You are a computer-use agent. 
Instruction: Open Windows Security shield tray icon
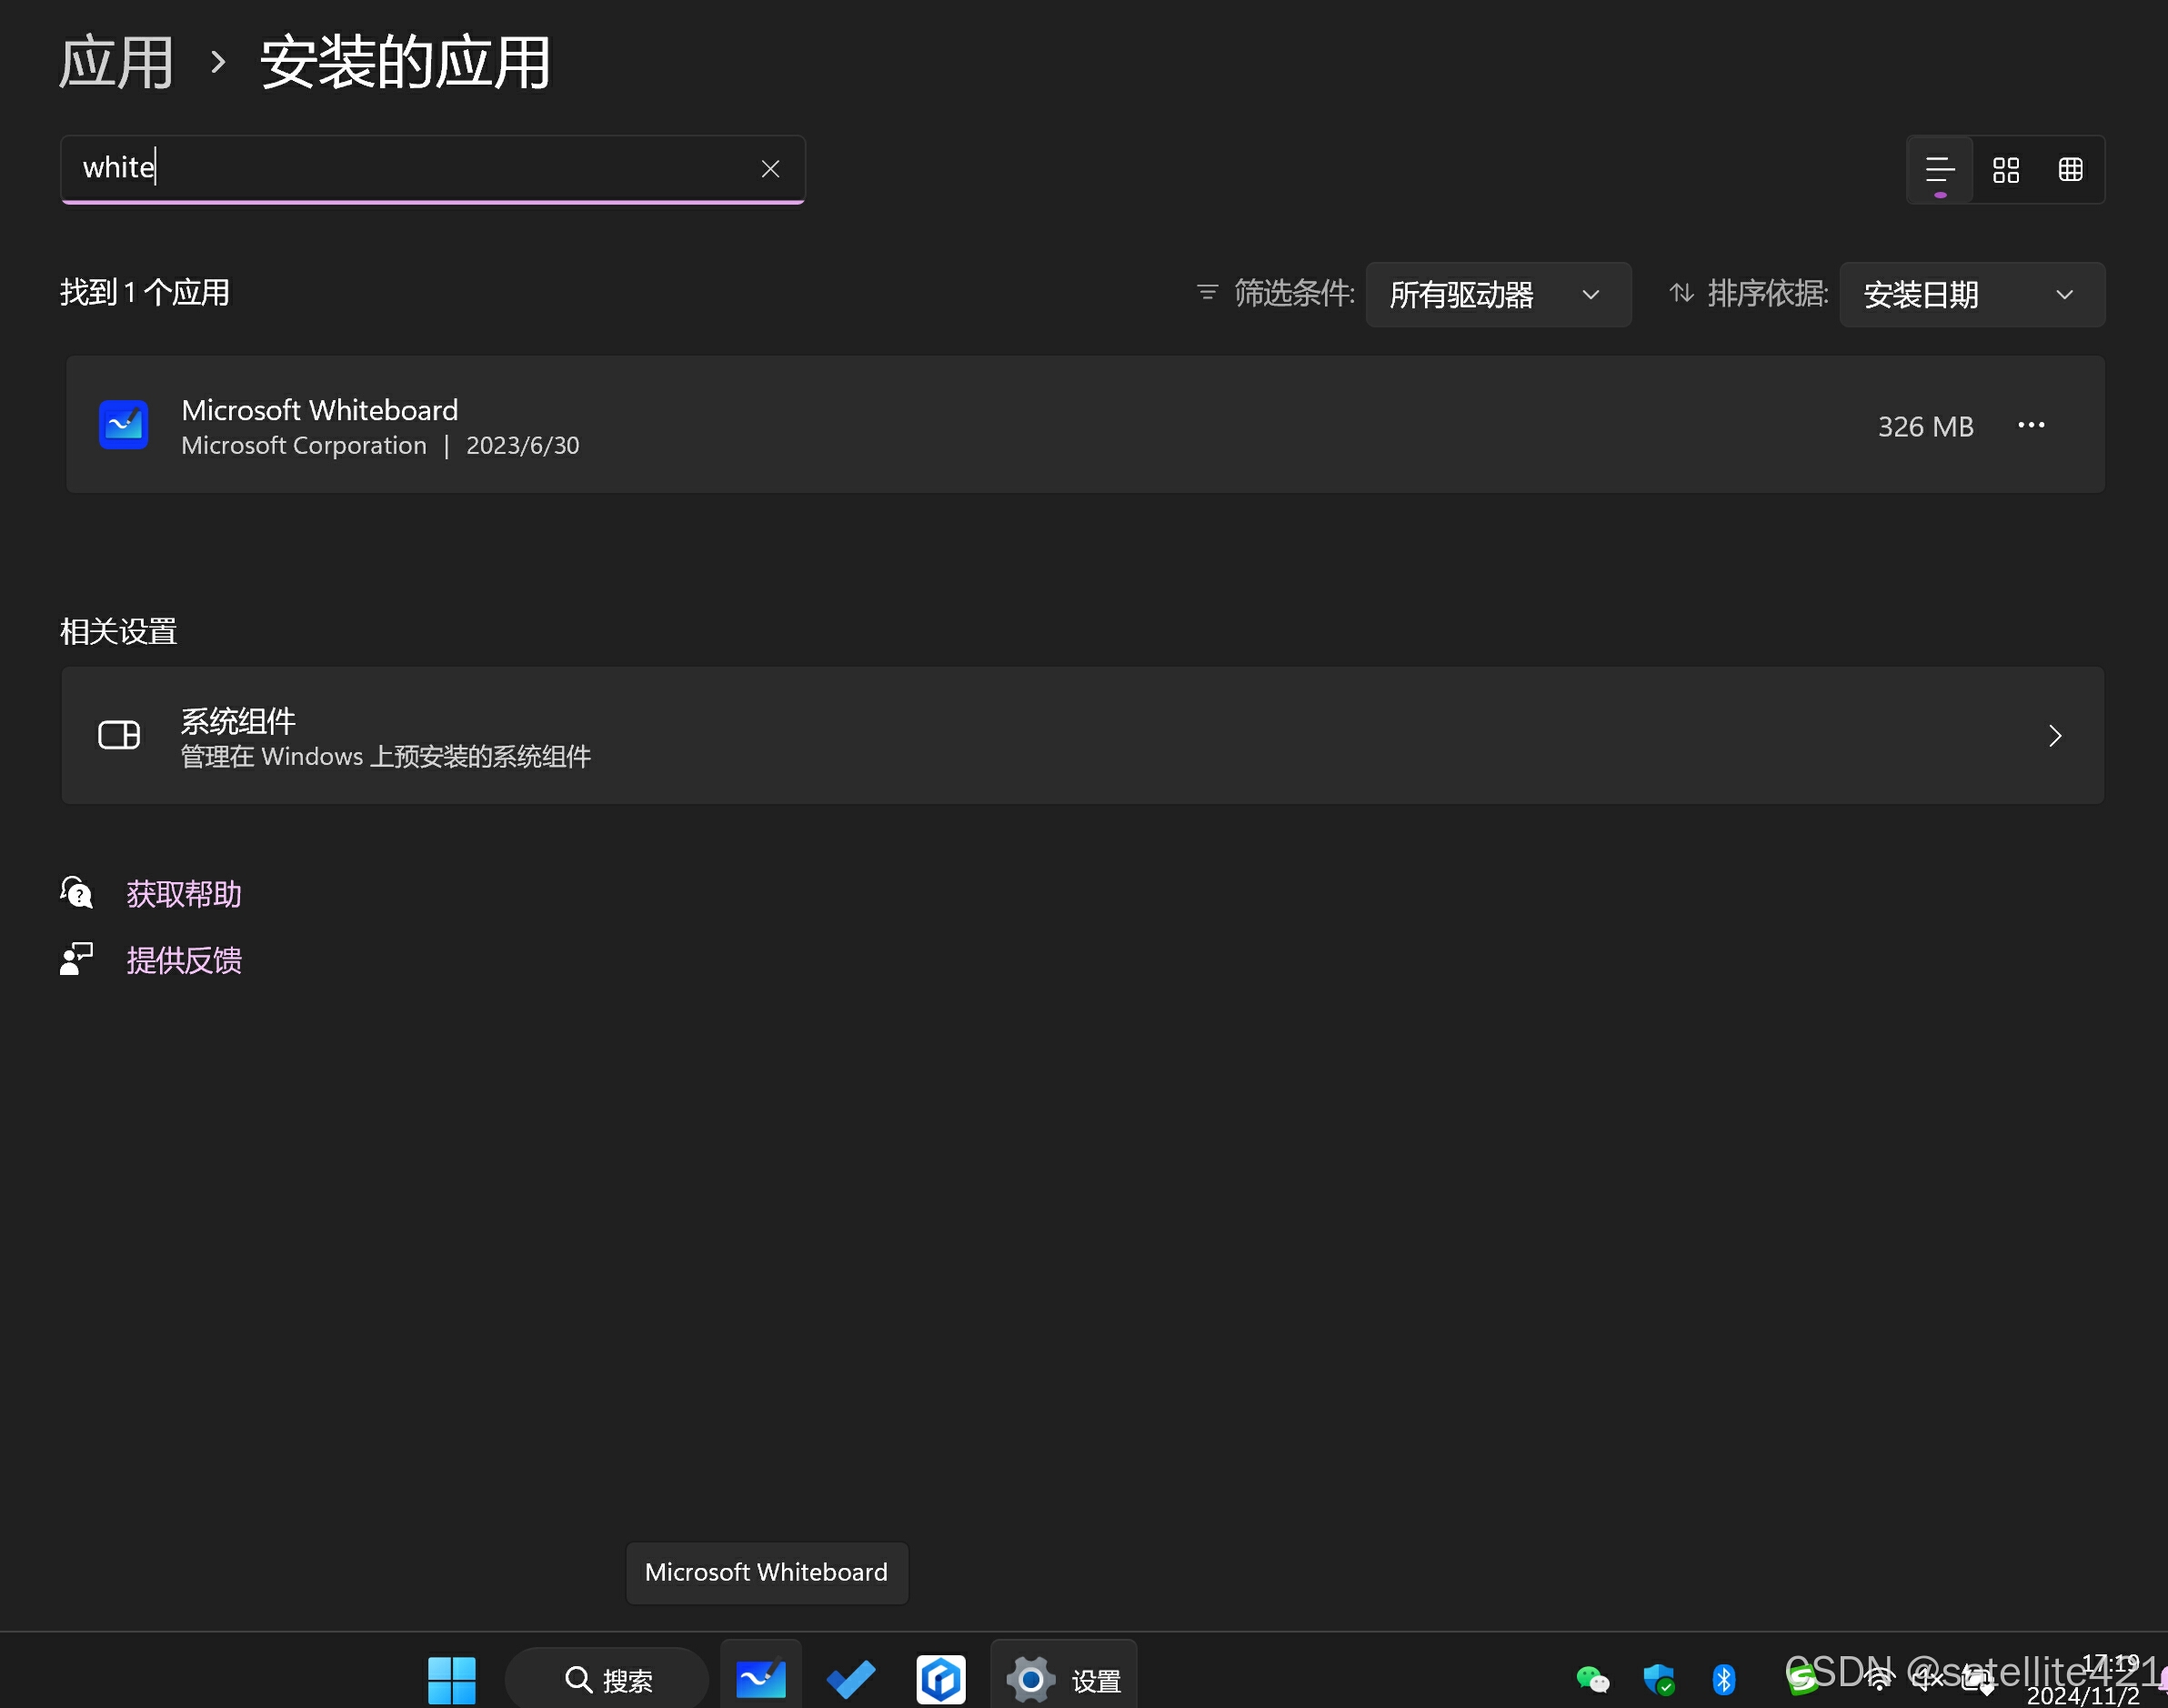coord(1658,1680)
